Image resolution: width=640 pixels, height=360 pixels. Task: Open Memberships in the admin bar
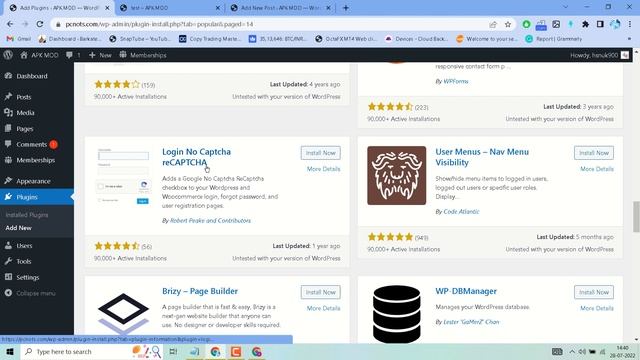pos(143,55)
